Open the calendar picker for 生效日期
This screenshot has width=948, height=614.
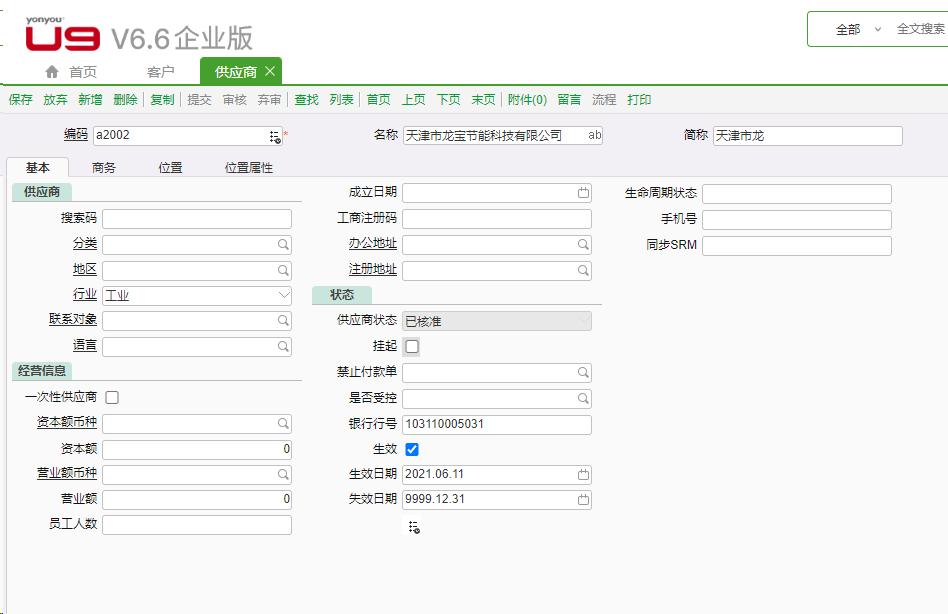582,474
